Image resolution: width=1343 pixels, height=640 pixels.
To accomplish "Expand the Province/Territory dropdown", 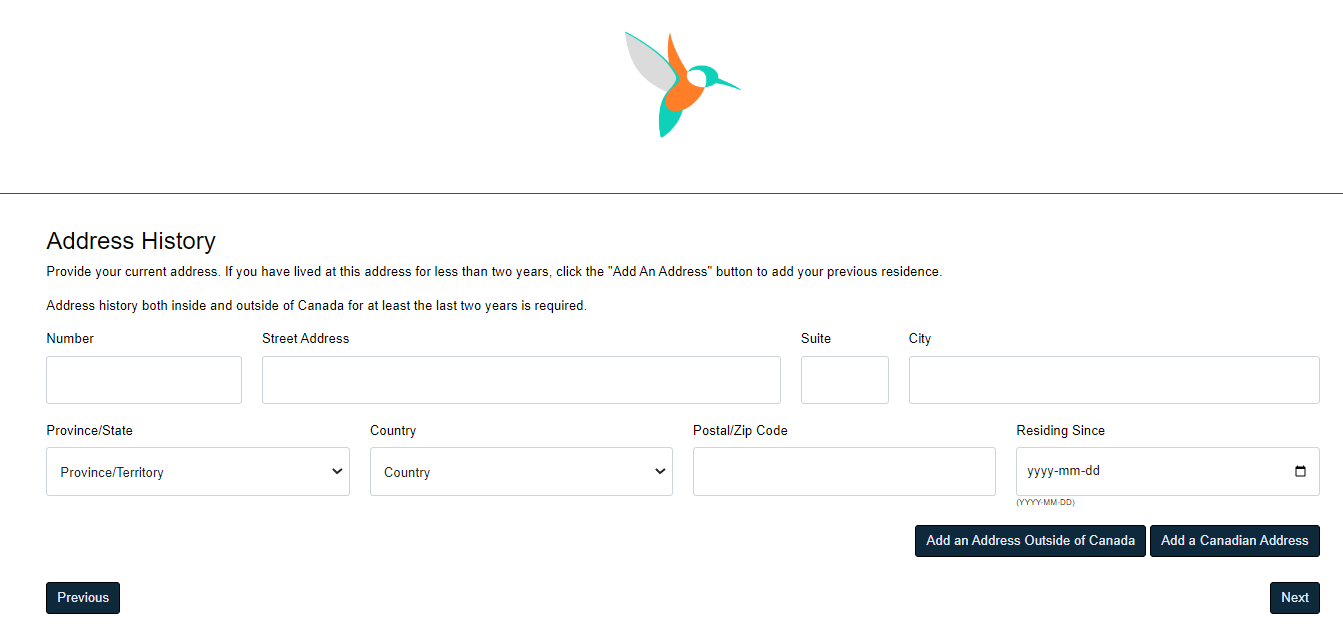I will tap(198, 472).
